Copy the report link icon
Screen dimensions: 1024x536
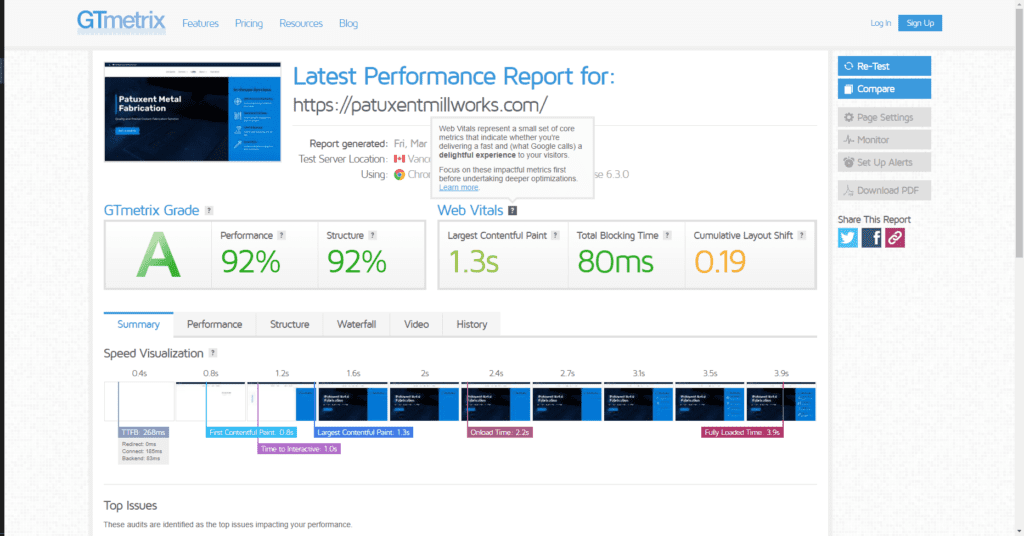coord(895,238)
